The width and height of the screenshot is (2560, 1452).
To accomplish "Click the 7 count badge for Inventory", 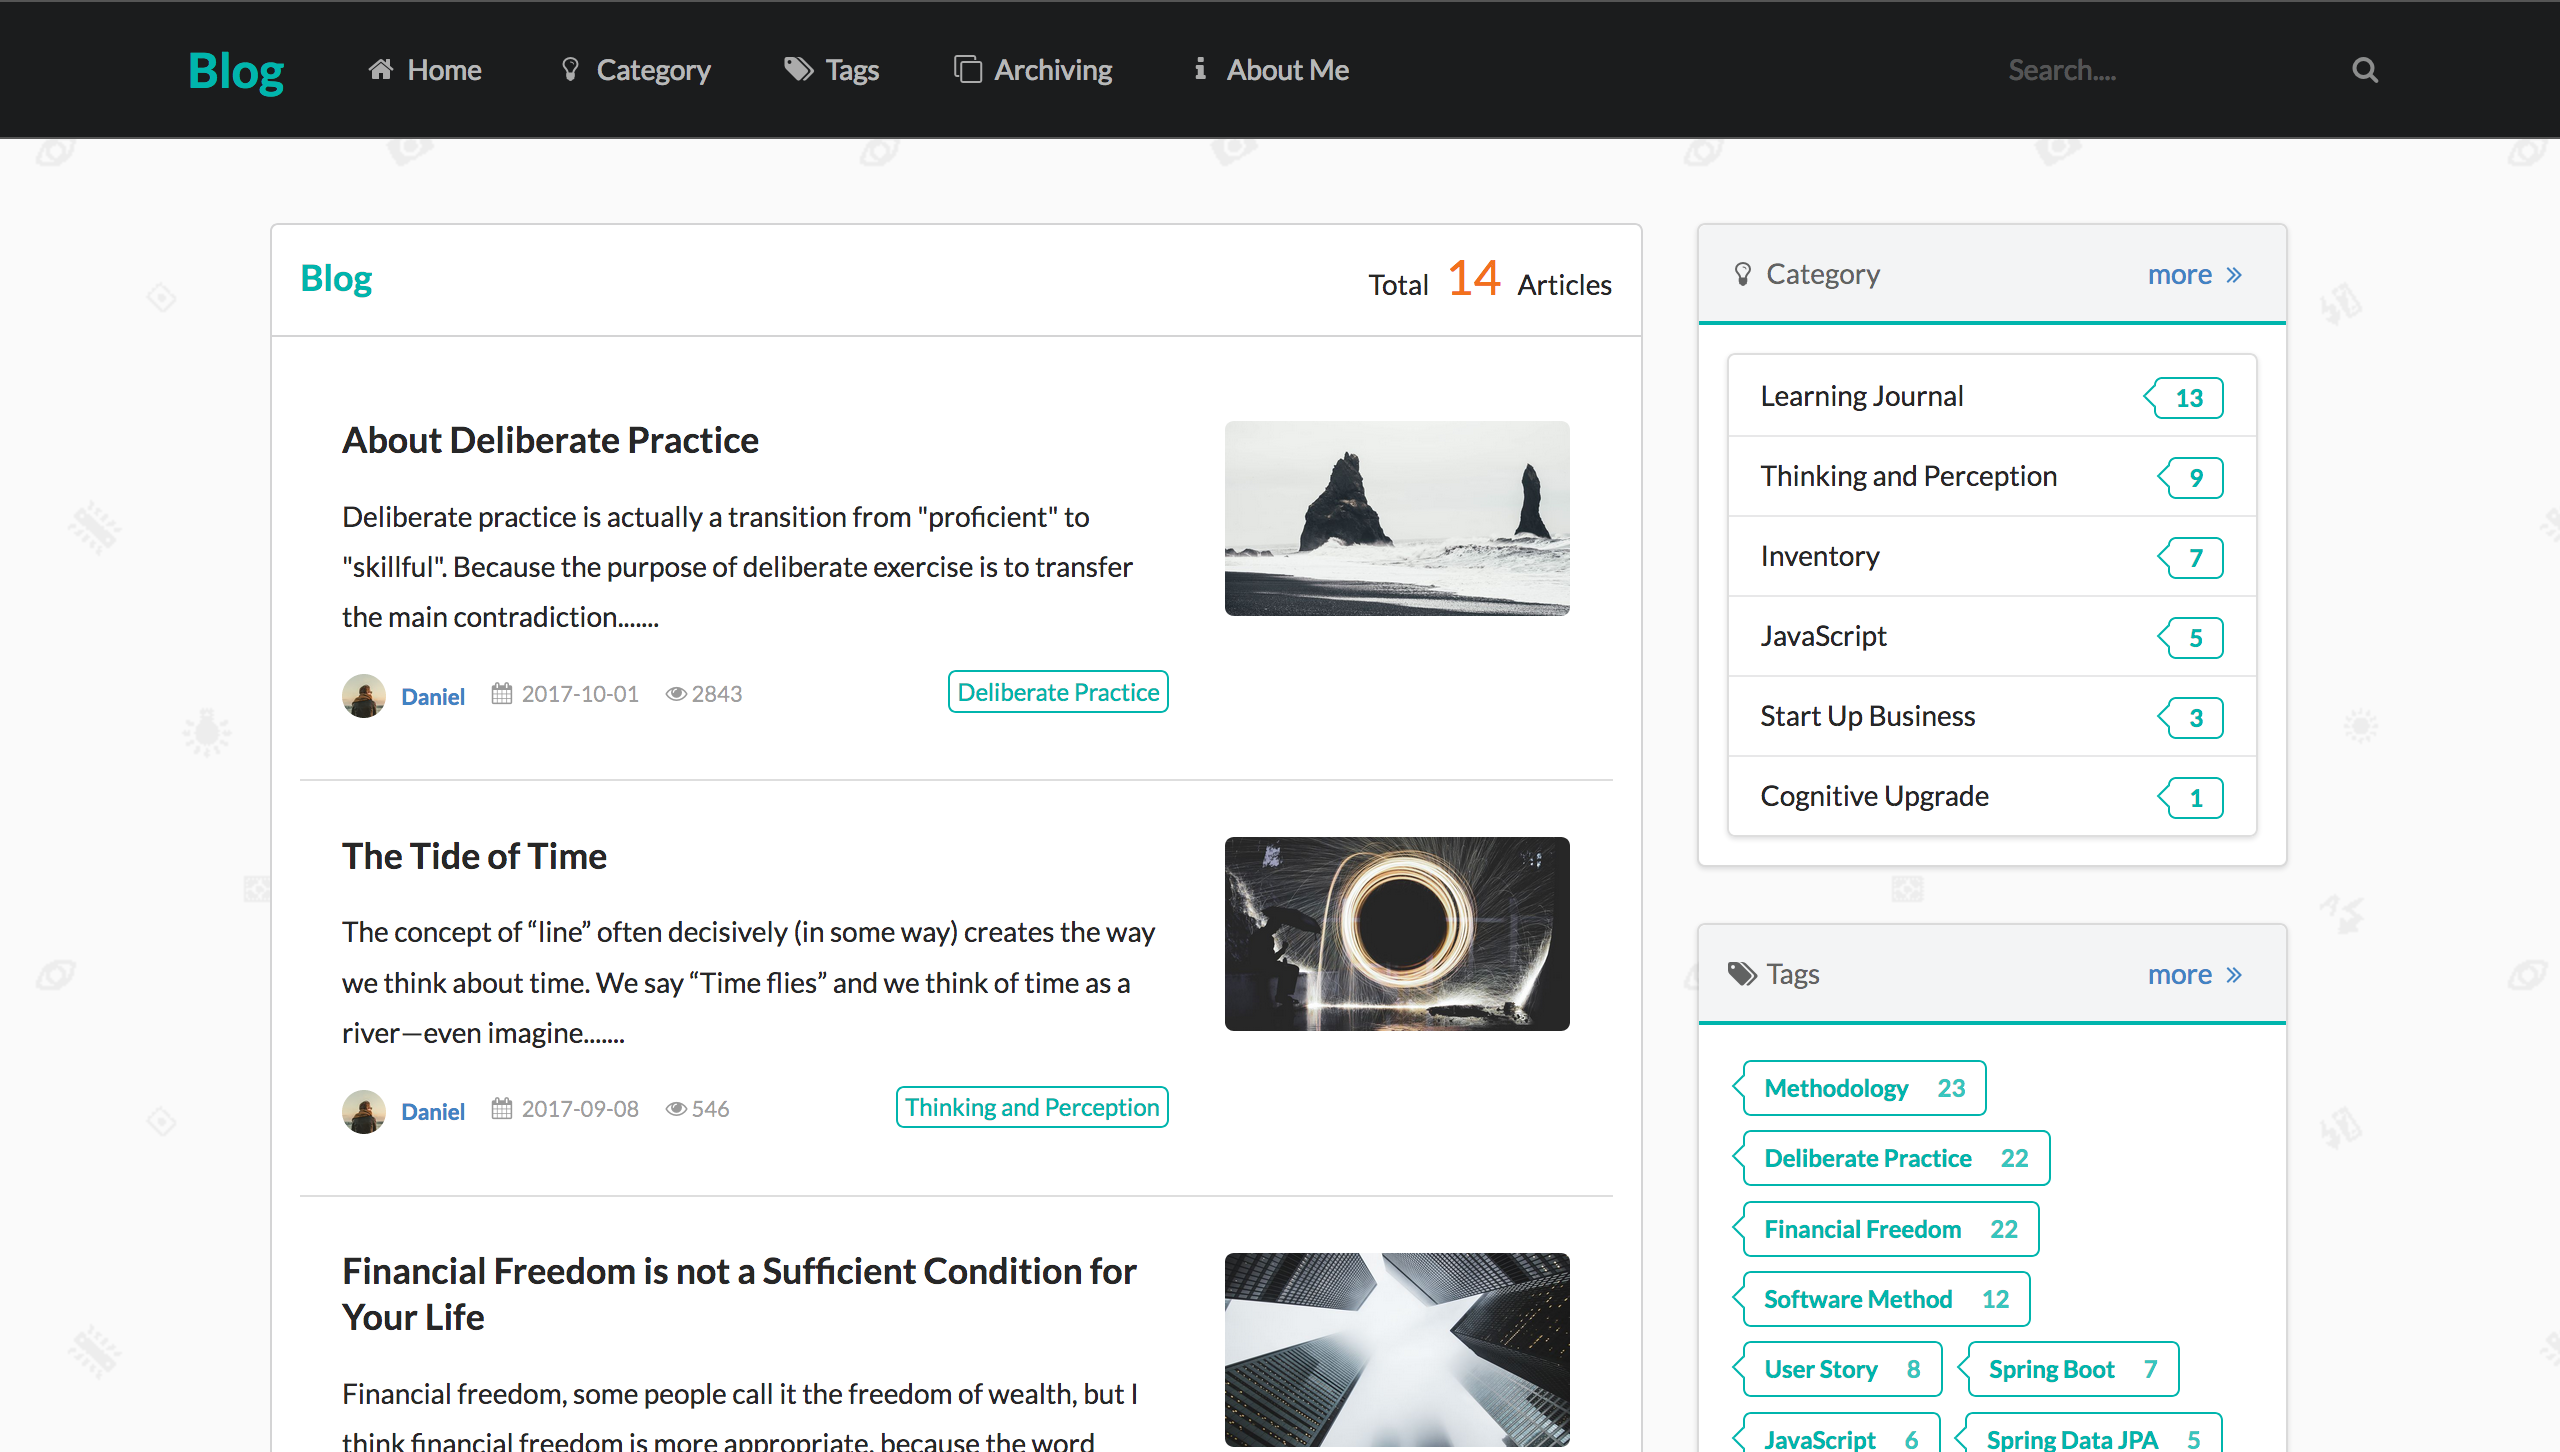I will pyautogui.click(x=2190, y=558).
